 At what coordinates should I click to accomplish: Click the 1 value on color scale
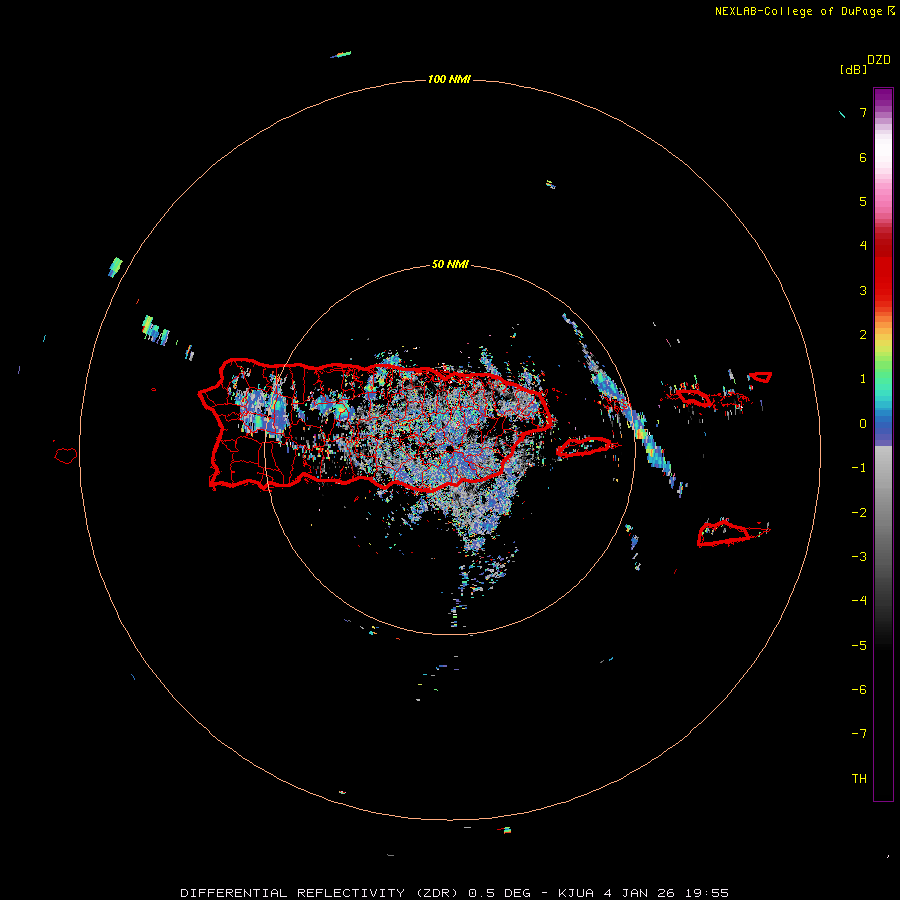pos(863,379)
